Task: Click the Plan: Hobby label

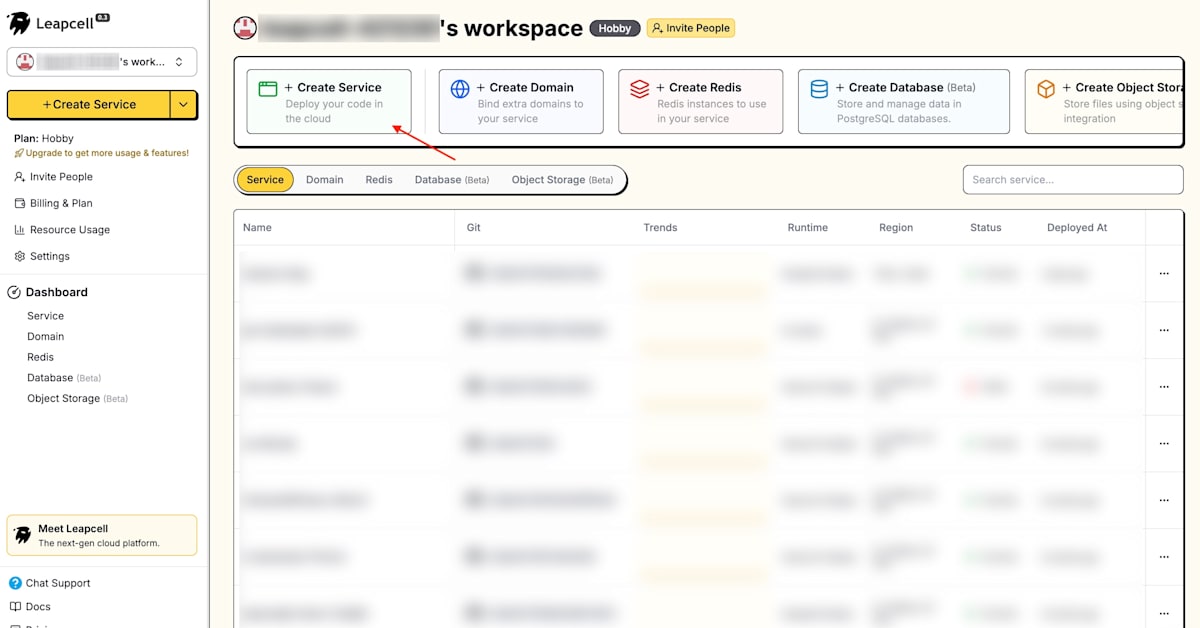Action: [44, 139]
